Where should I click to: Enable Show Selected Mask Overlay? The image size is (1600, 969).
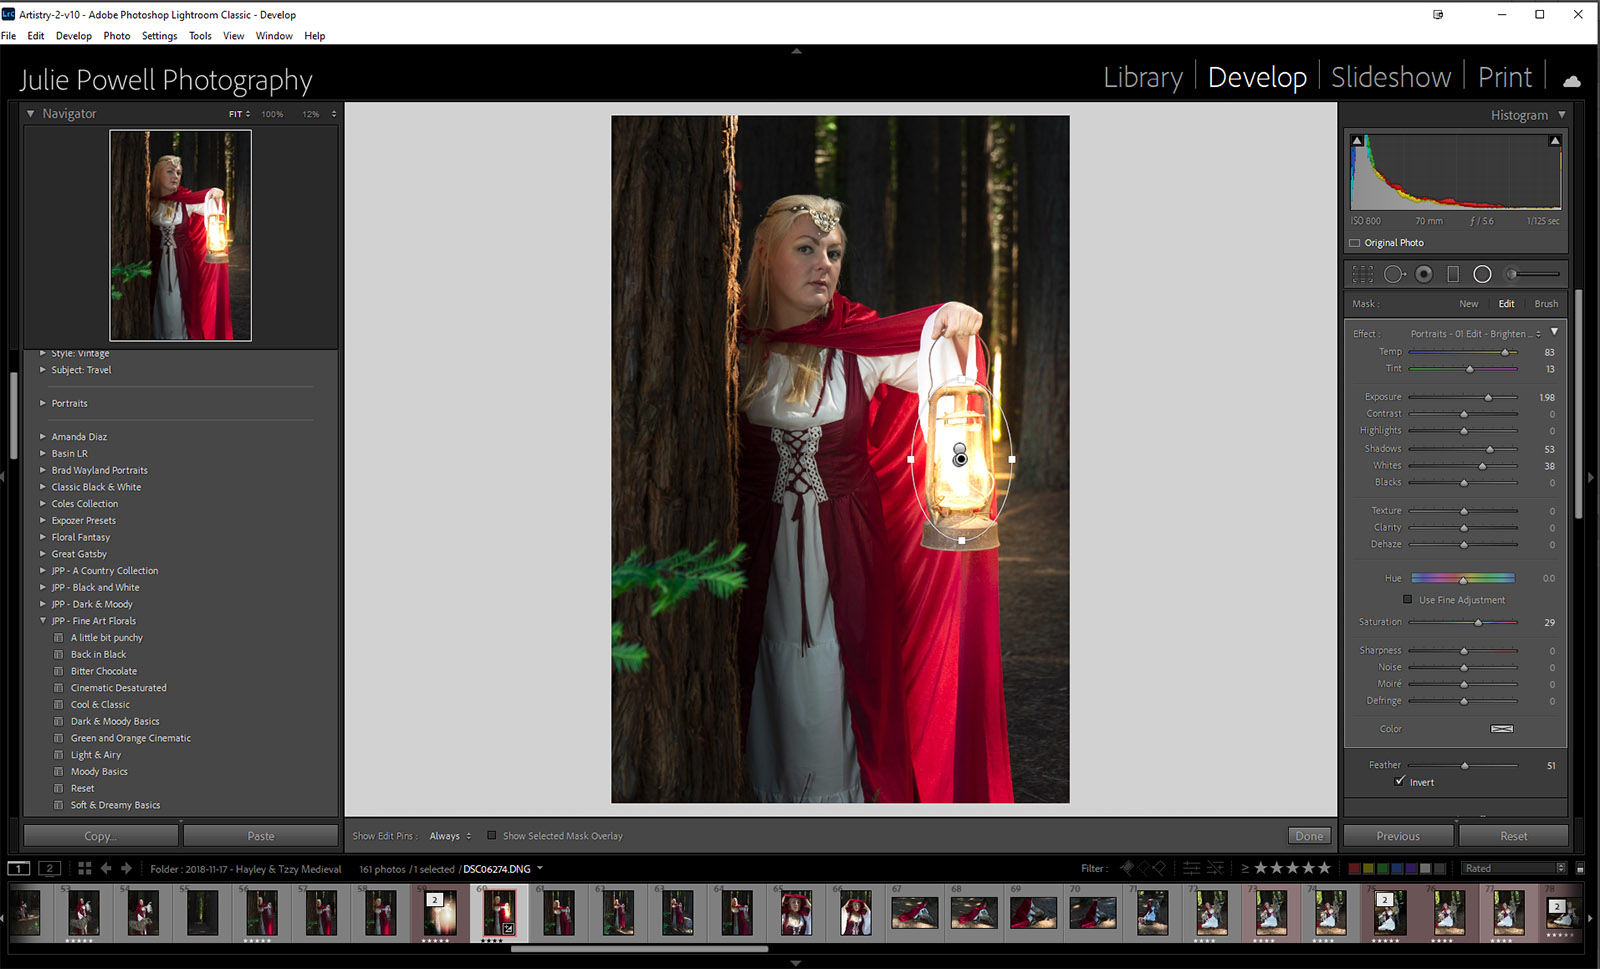491,836
